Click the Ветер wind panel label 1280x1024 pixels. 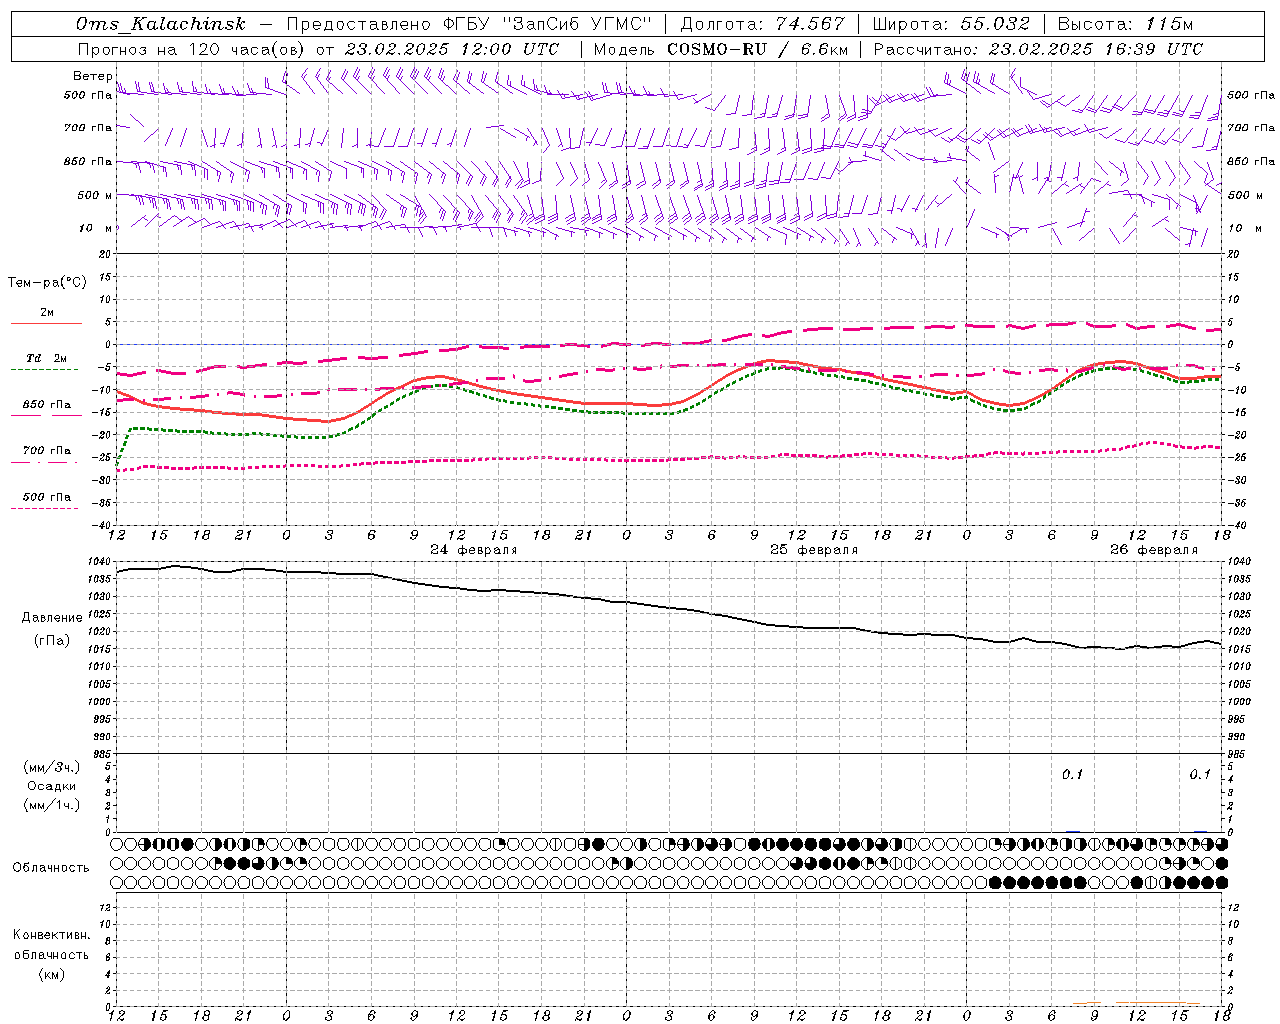point(92,76)
